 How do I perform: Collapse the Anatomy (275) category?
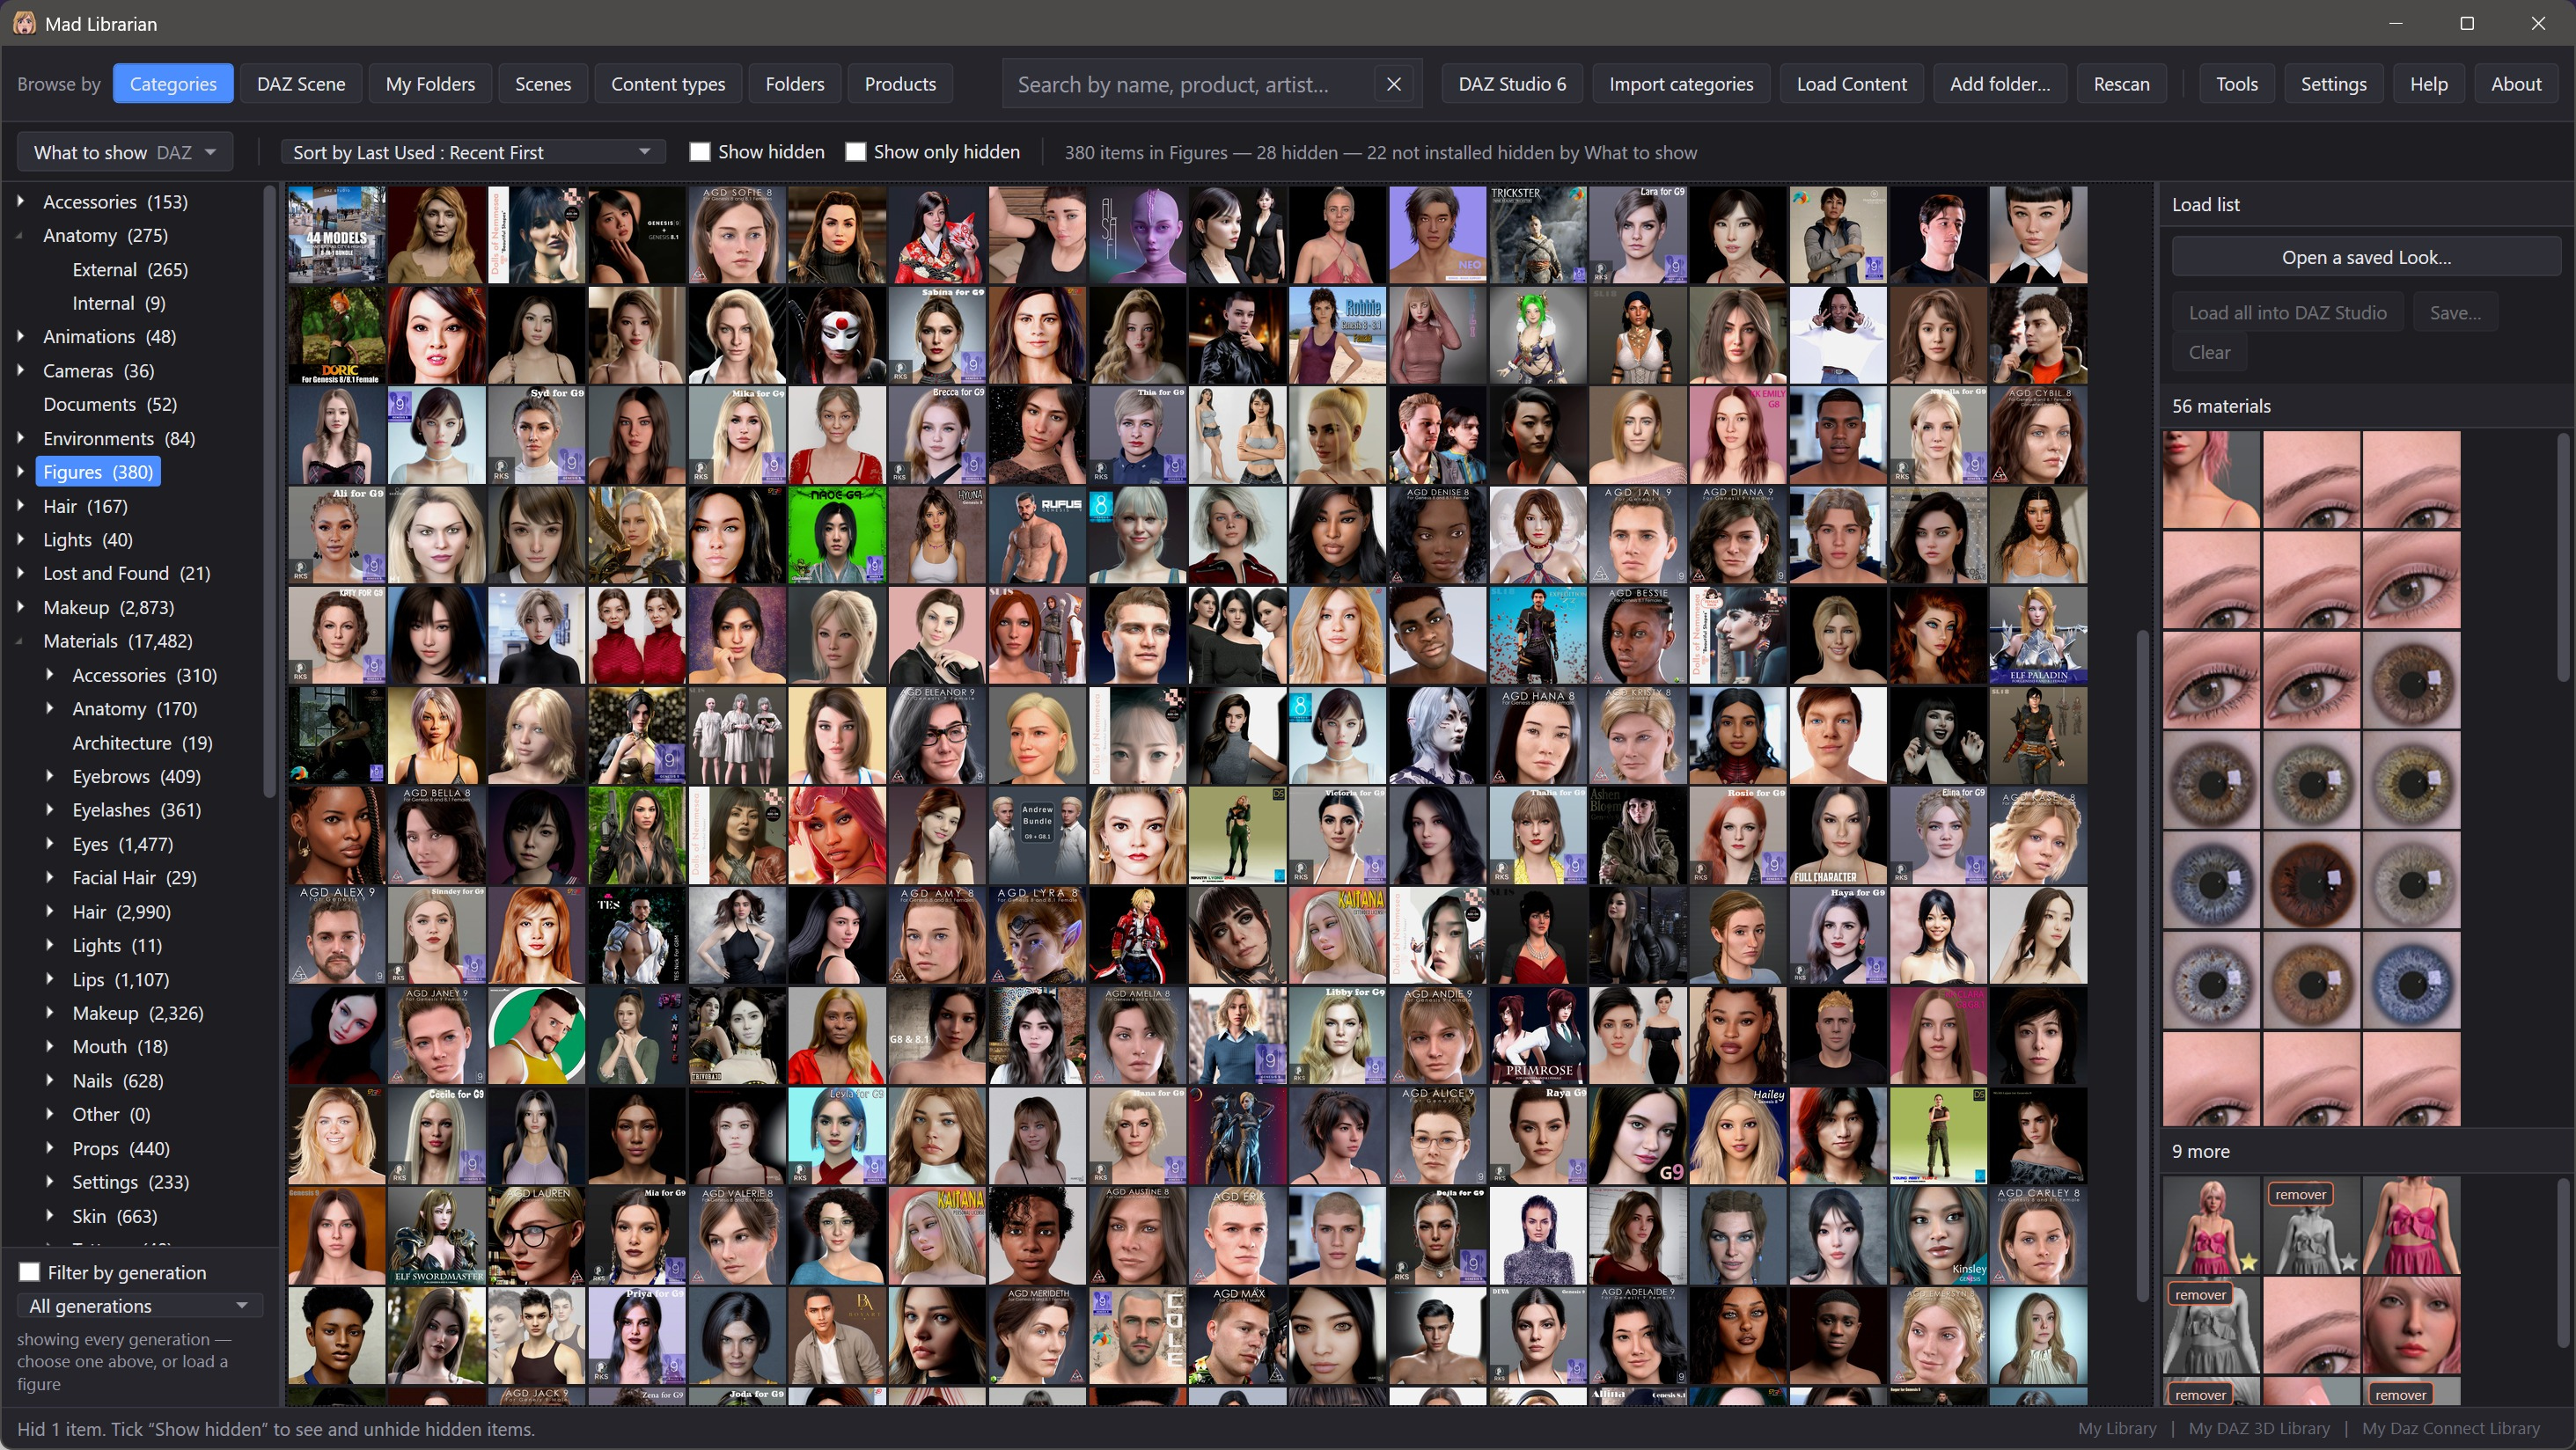21,236
